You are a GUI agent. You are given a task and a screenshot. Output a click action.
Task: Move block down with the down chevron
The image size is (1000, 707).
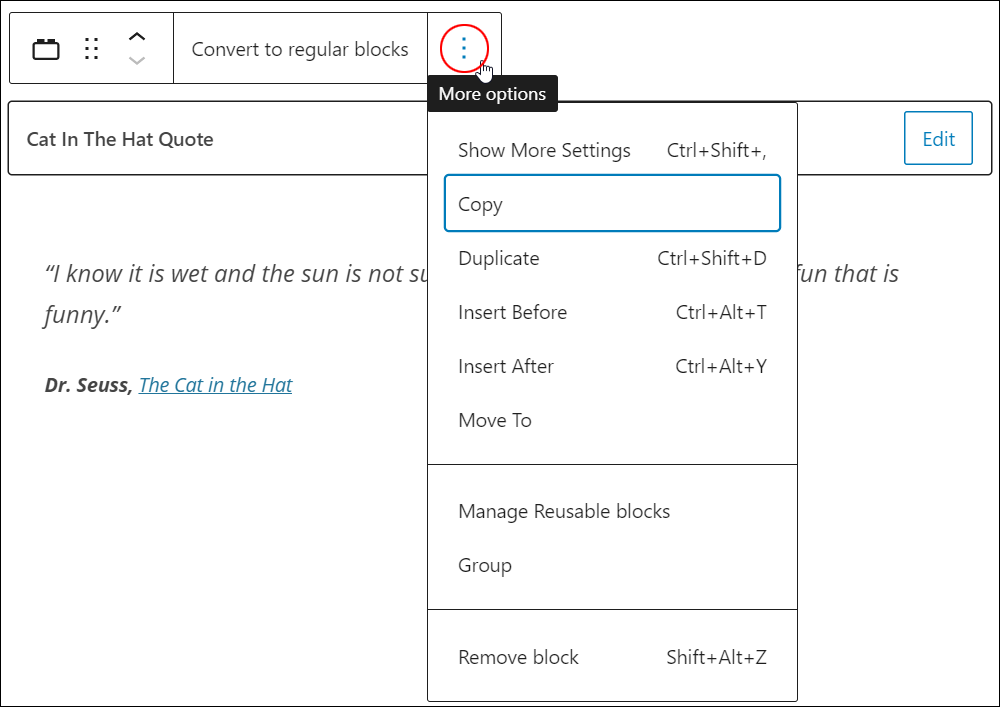click(x=137, y=61)
